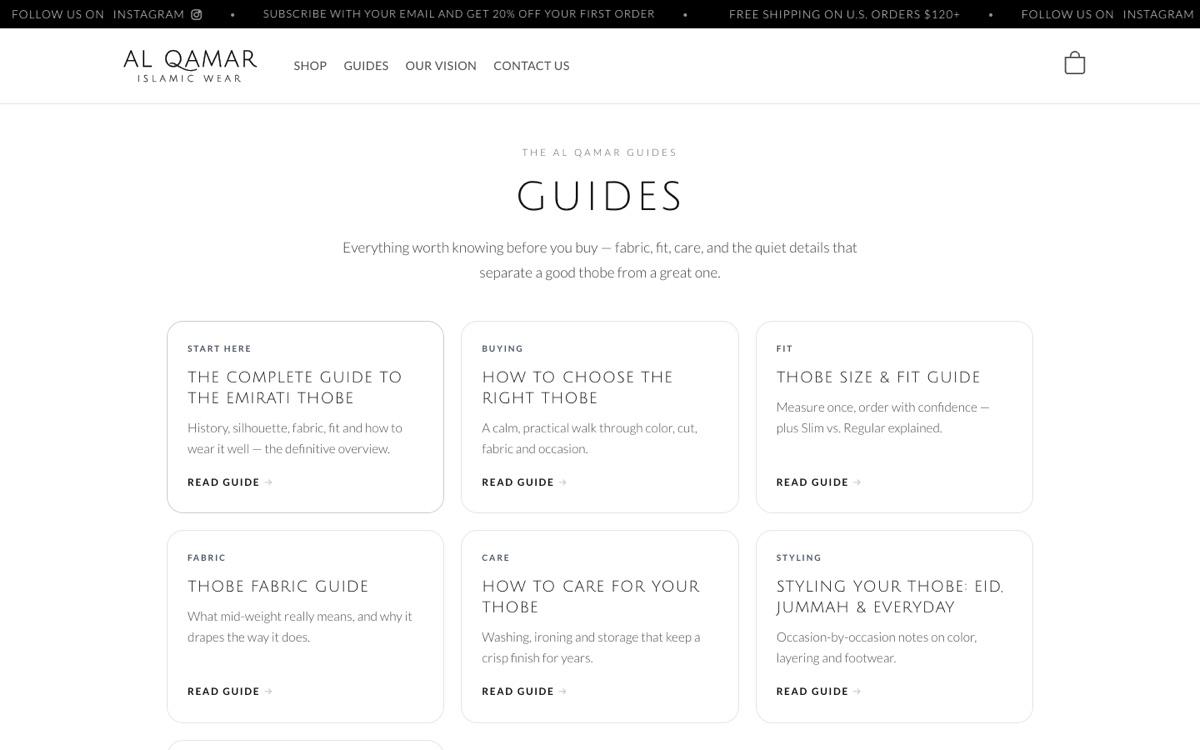The height and width of the screenshot is (750, 1200).
Task: Click Read Guide under How to Care for Your Thobe
Action: 524,691
